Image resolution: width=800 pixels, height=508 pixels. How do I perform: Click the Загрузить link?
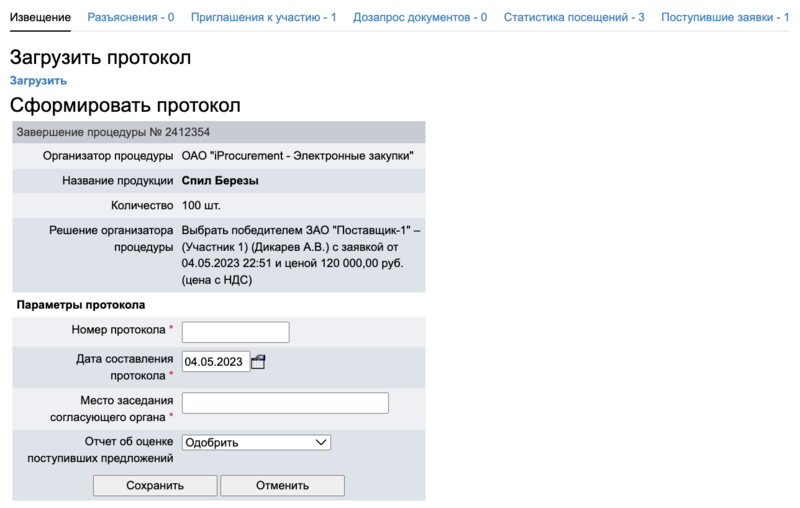pyautogui.click(x=38, y=80)
